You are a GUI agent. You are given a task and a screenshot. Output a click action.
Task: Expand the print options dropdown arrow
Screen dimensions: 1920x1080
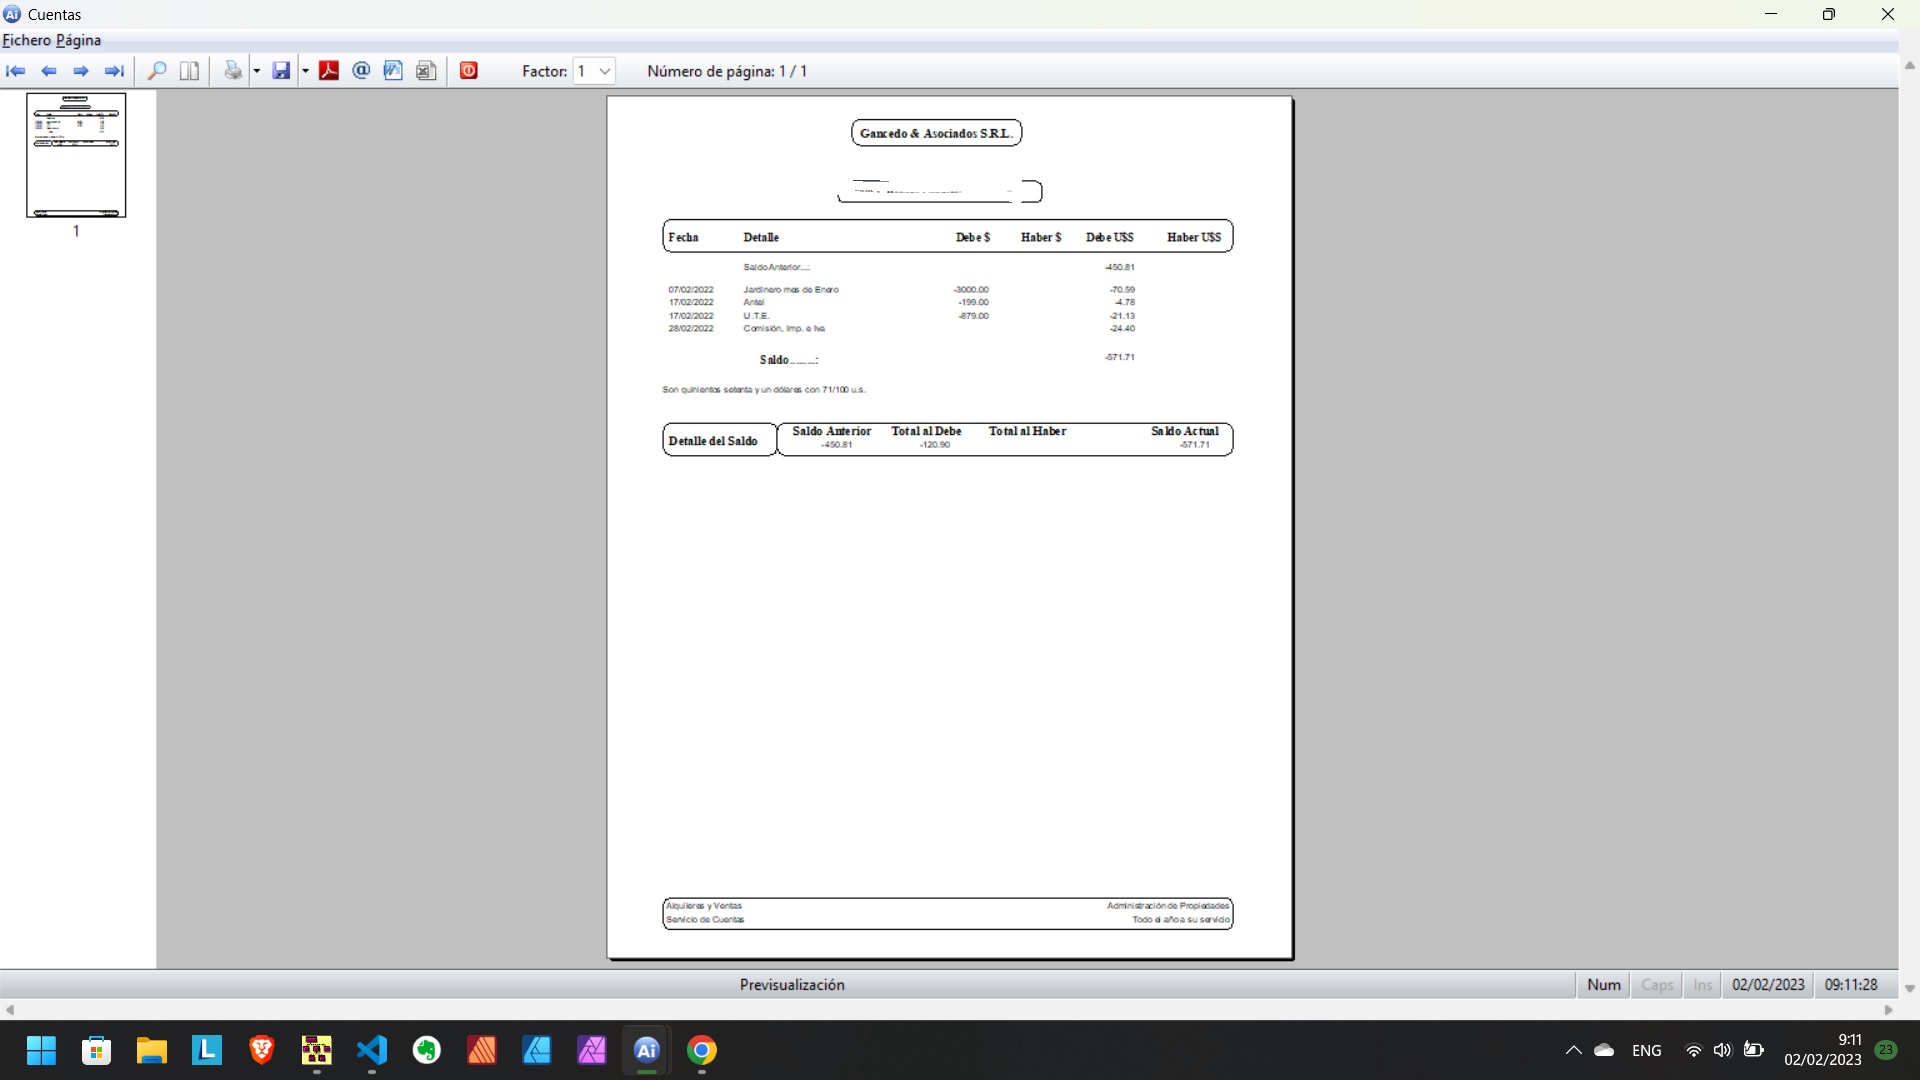coord(257,71)
